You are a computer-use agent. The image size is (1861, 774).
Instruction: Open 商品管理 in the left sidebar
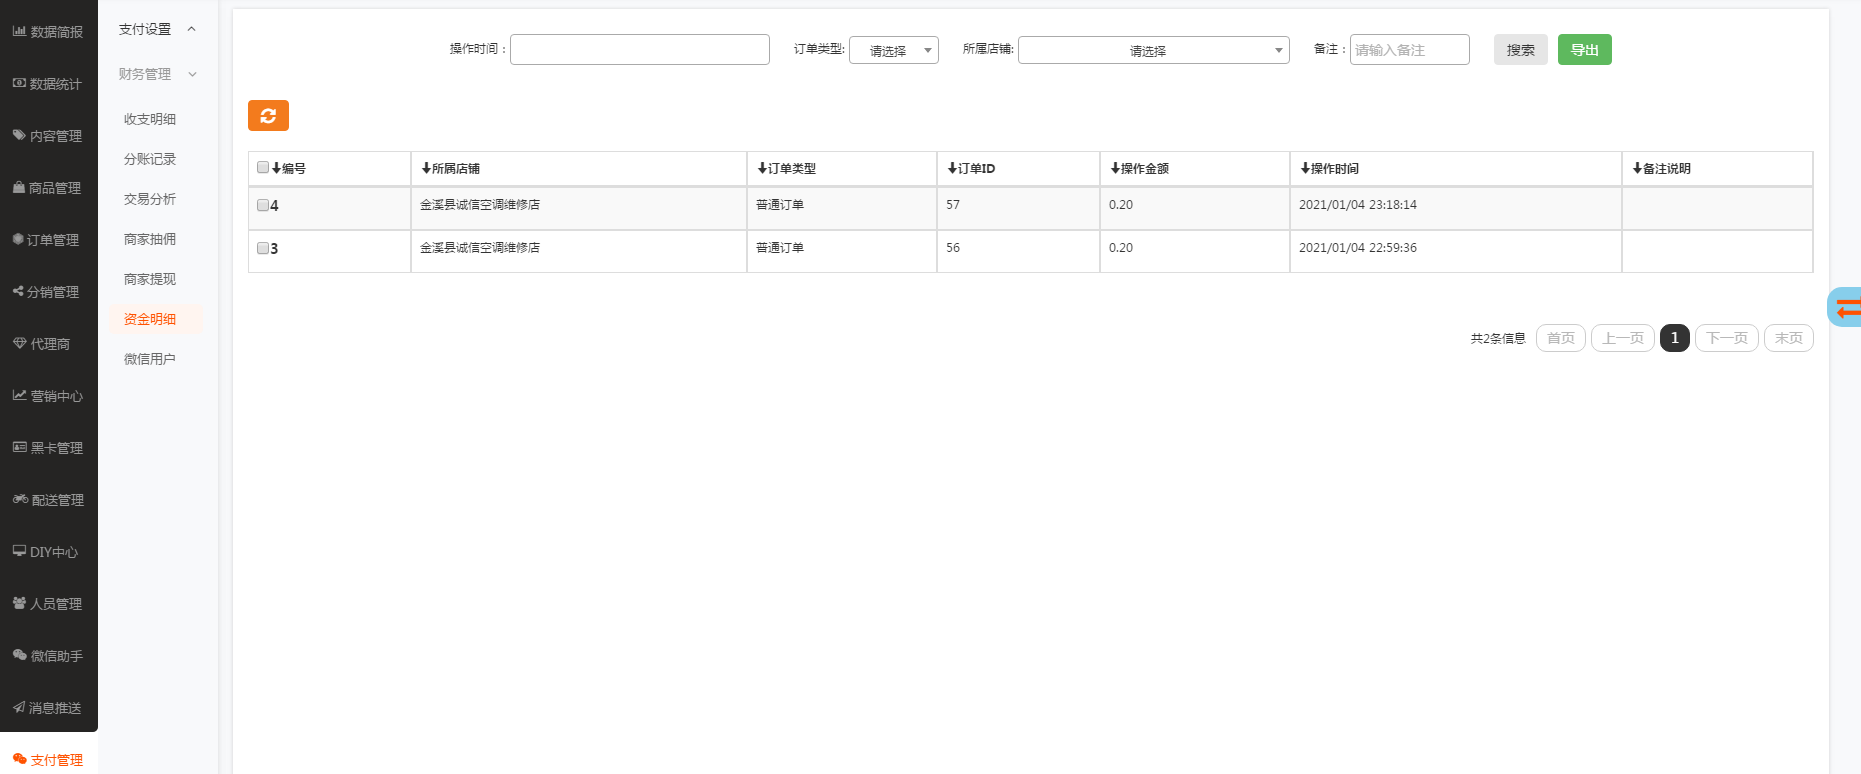pos(48,188)
